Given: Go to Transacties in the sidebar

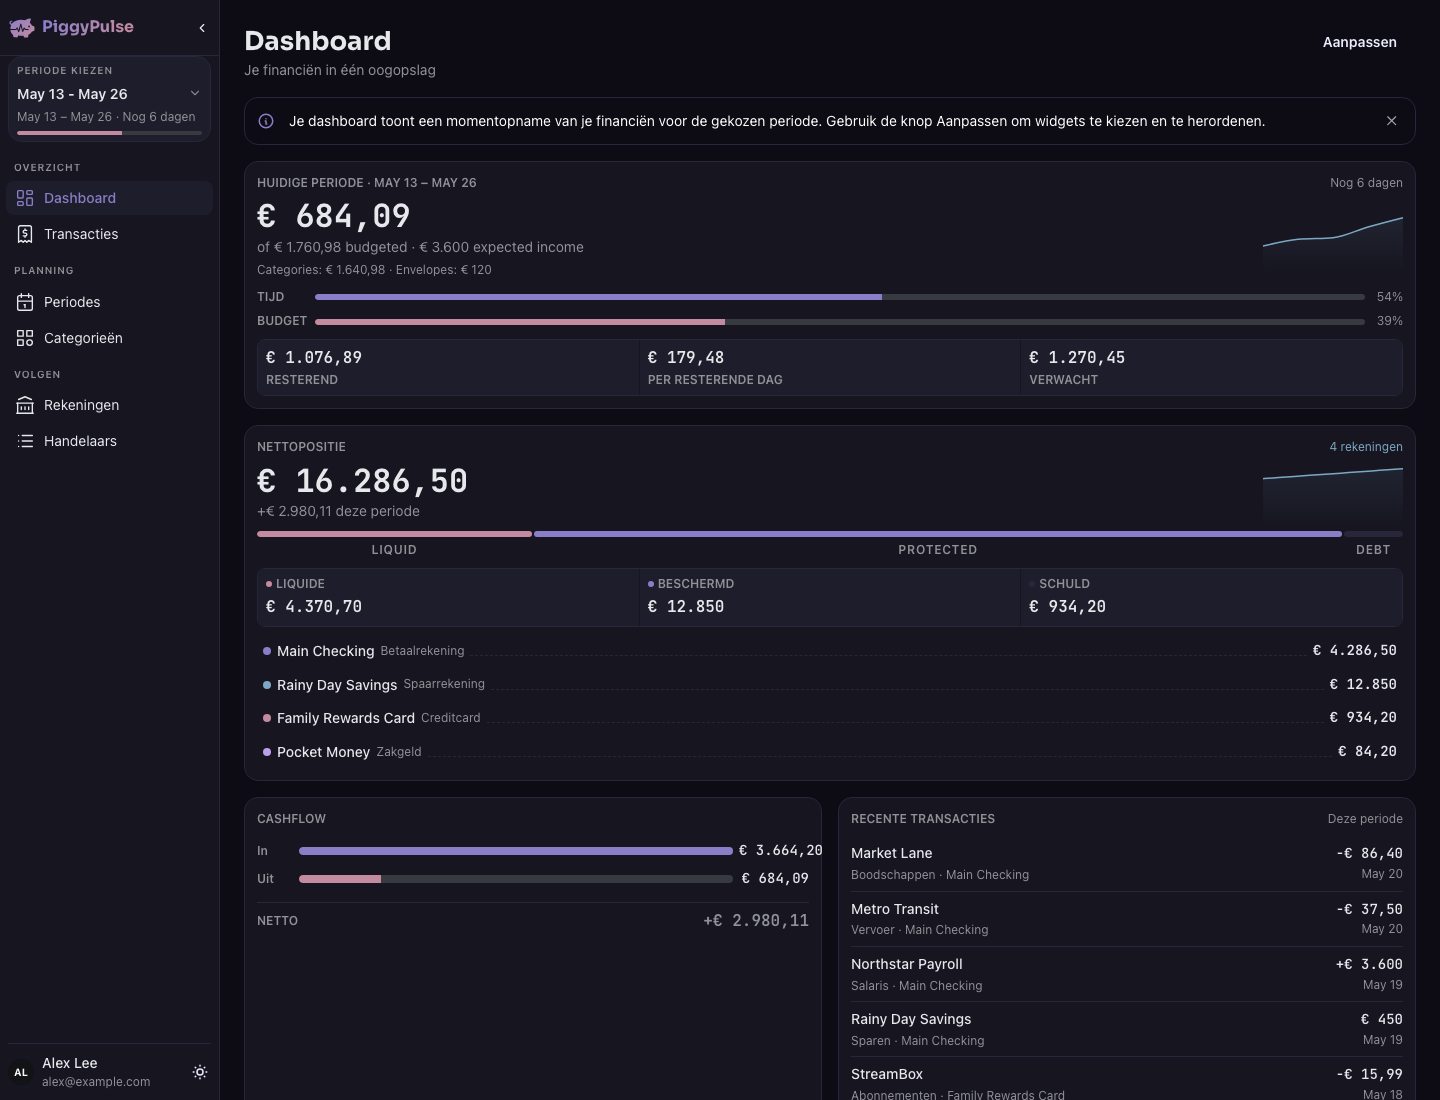Looking at the screenshot, I should click(x=109, y=234).
